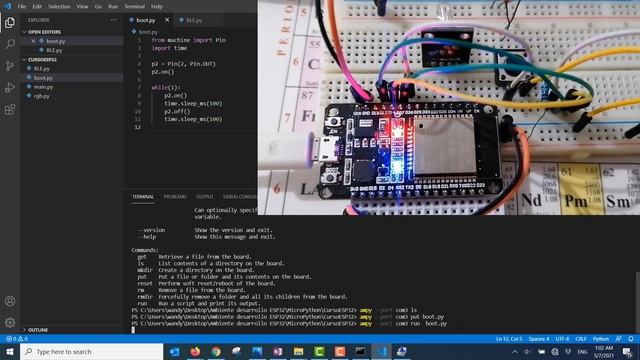
Task: Click Spaces: 4 indentation setting
Action: click(539, 339)
